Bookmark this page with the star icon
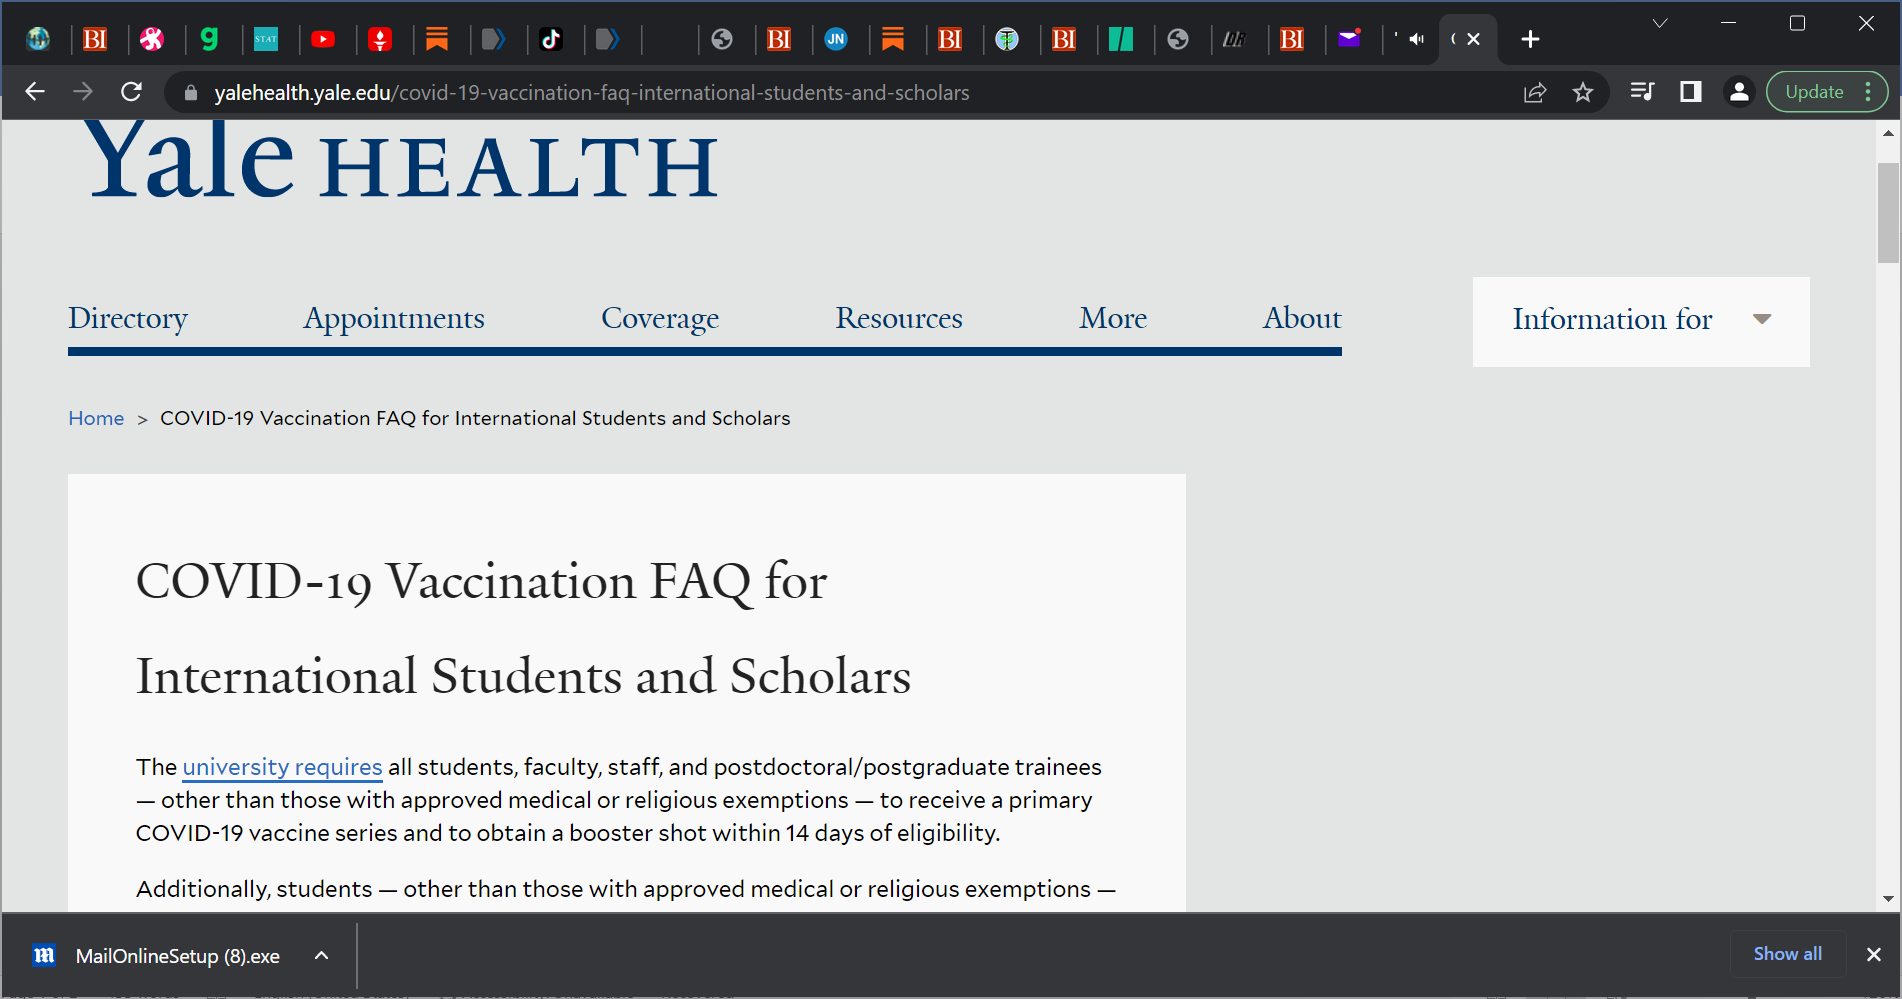Screen dimensions: 1902x999 coord(1582,92)
